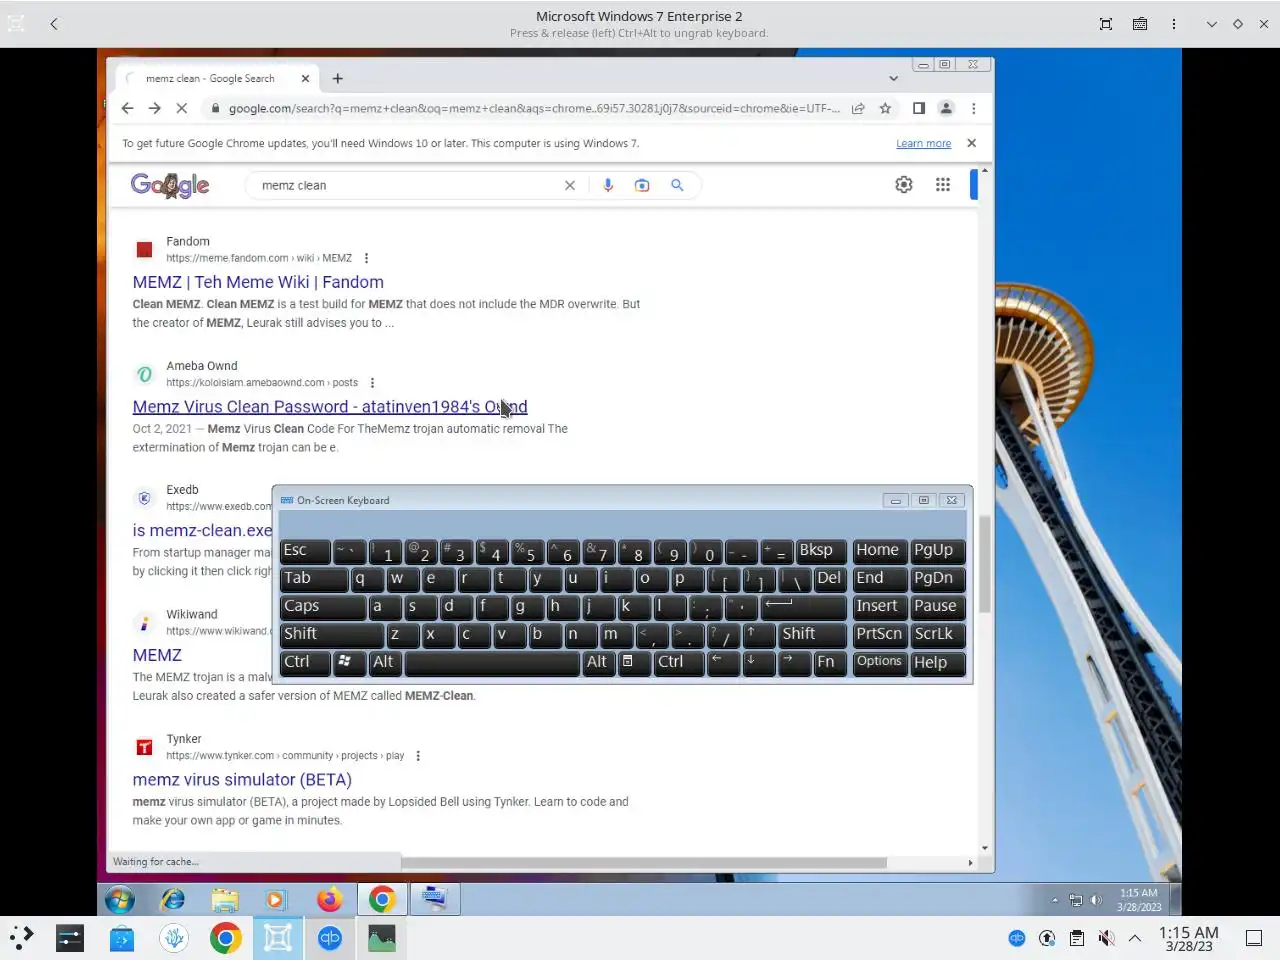Open the is memz-clean.exe result

tap(202, 531)
